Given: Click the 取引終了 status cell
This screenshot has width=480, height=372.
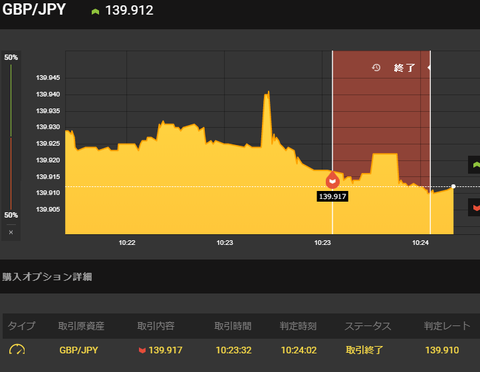Looking at the screenshot, I should click(x=364, y=350).
